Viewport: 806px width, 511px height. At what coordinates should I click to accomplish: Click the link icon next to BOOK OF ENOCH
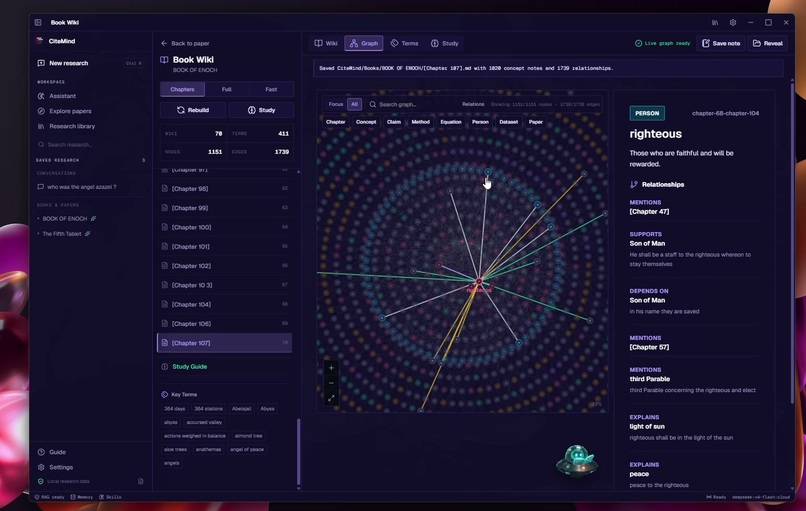(x=94, y=218)
